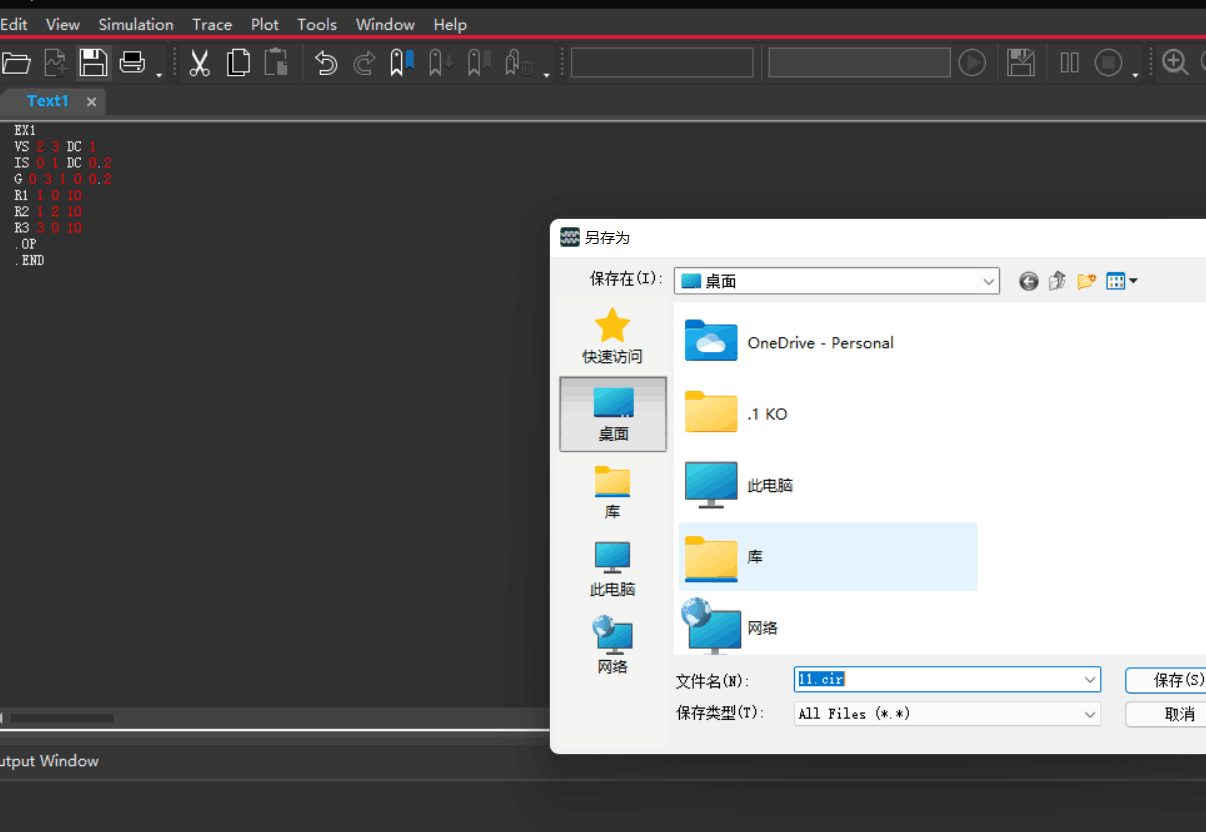This screenshot has width=1206, height=832.
Task: Open dropdown arrow after the bookmark icons
Action: [x=546, y=73]
